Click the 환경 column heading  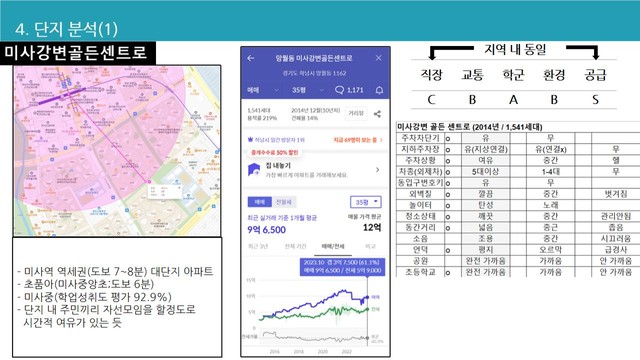[x=554, y=75]
